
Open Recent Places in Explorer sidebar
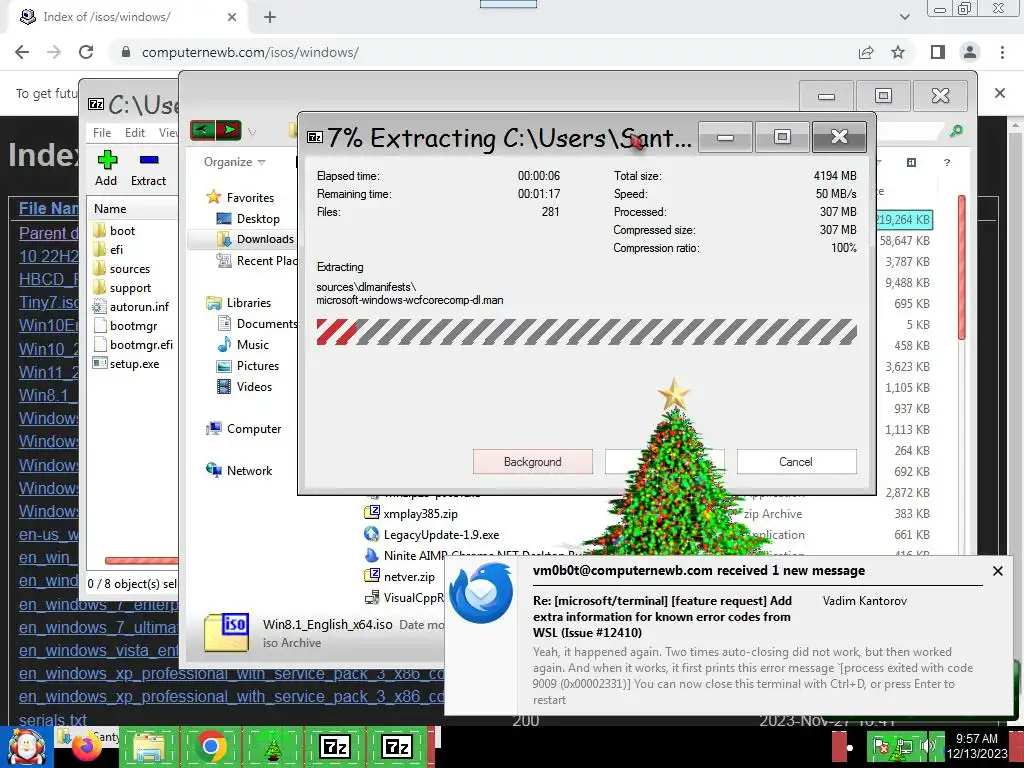266,261
